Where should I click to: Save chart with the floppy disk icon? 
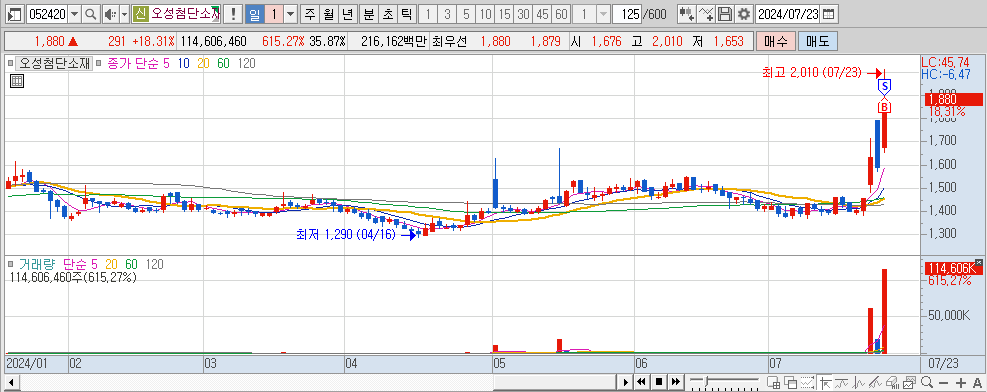click(725, 14)
